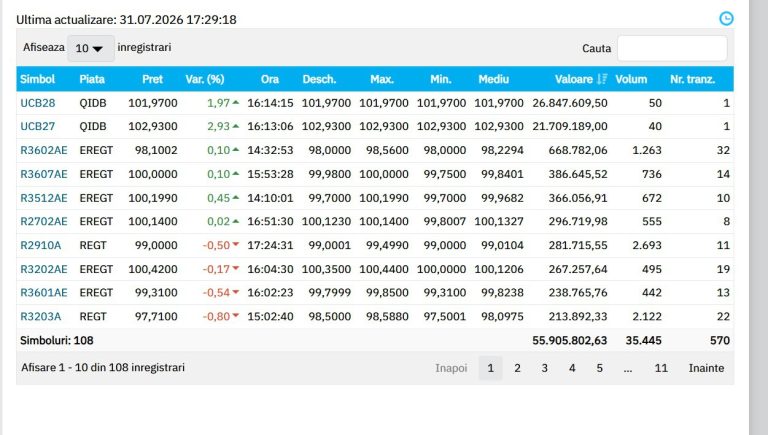
Task: Click the Inainte next page button
Action: 706,368
